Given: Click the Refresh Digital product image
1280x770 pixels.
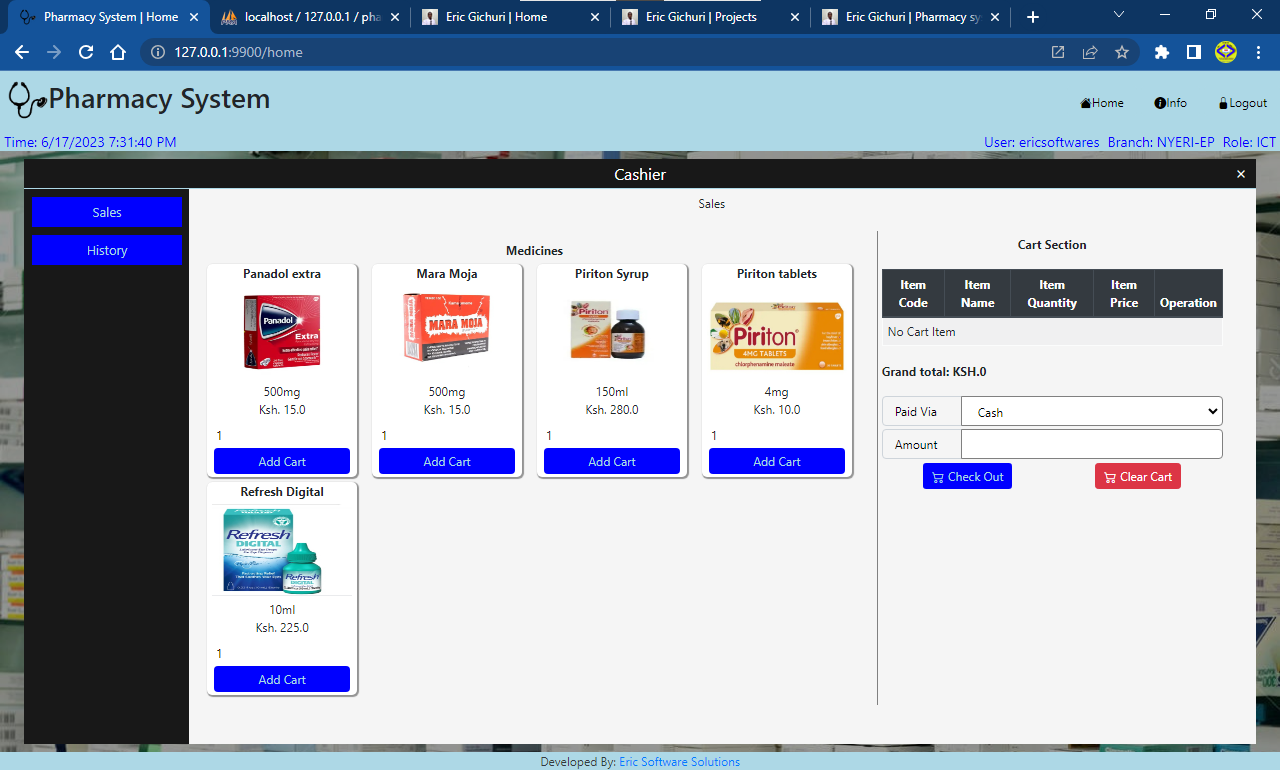Looking at the screenshot, I should [272, 551].
